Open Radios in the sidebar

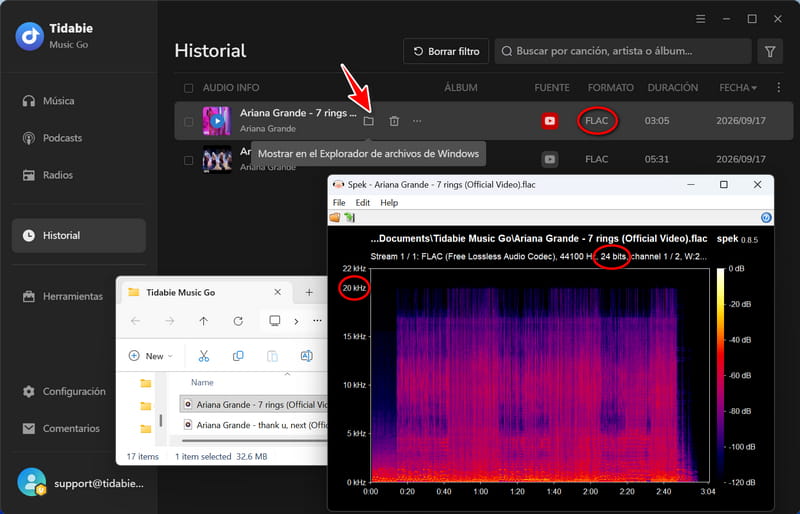coord(48,175)
